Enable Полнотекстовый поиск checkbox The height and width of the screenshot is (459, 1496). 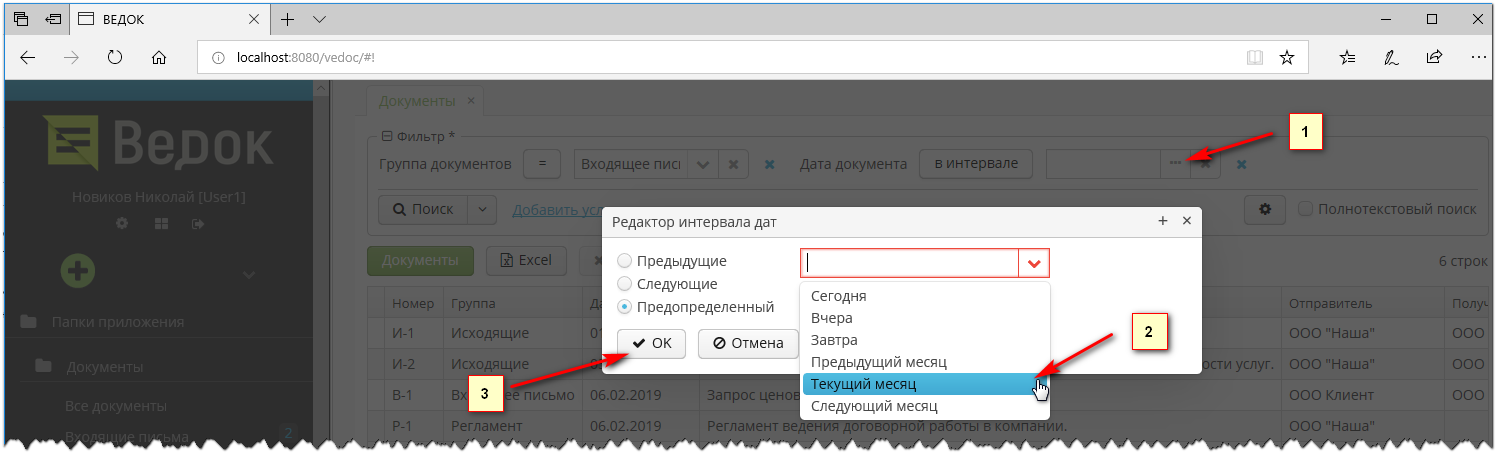point(1305,209)
